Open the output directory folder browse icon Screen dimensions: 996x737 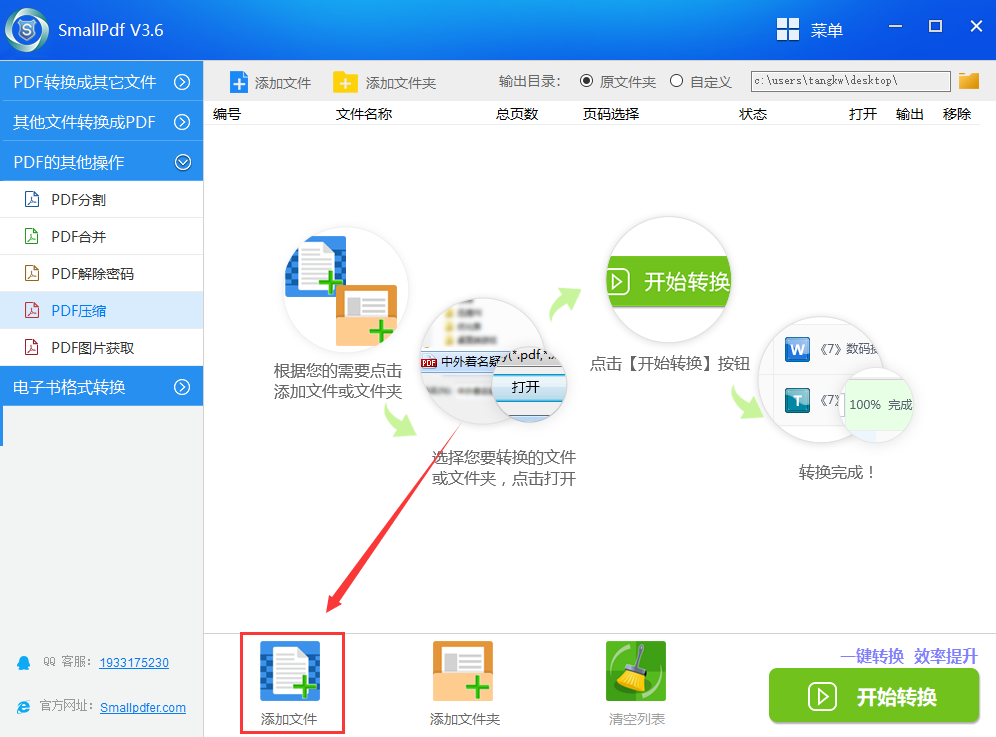pyautogui.click(x=968, y=81)
